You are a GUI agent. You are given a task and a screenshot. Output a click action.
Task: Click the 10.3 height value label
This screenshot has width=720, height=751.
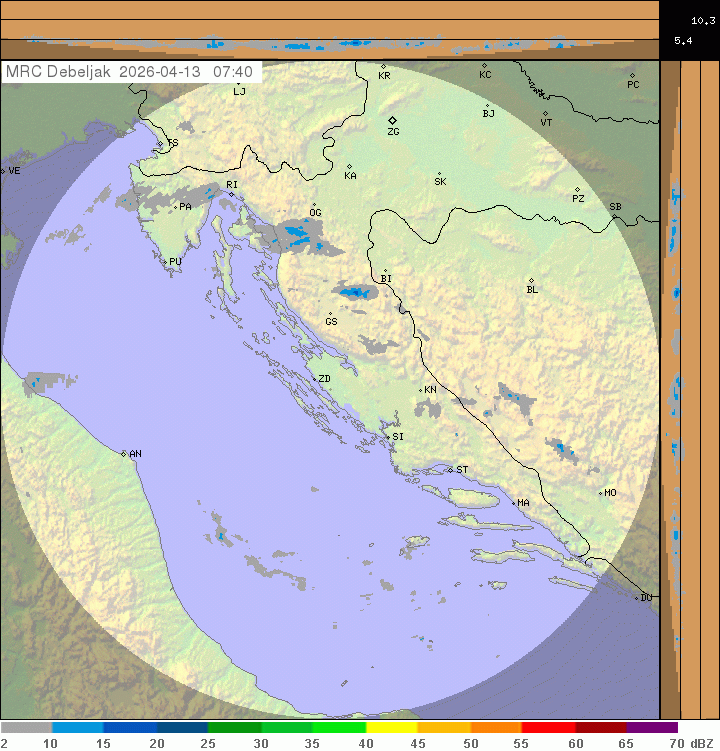click(x=702, y=20)
